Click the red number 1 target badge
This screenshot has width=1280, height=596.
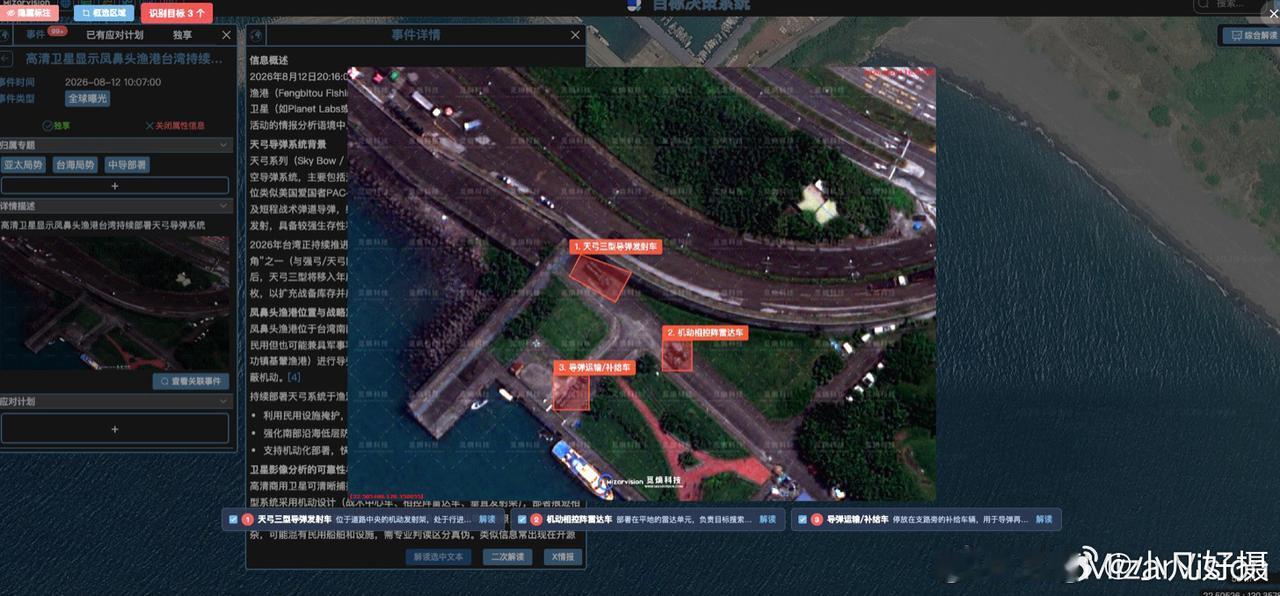[x=247, y=519]
